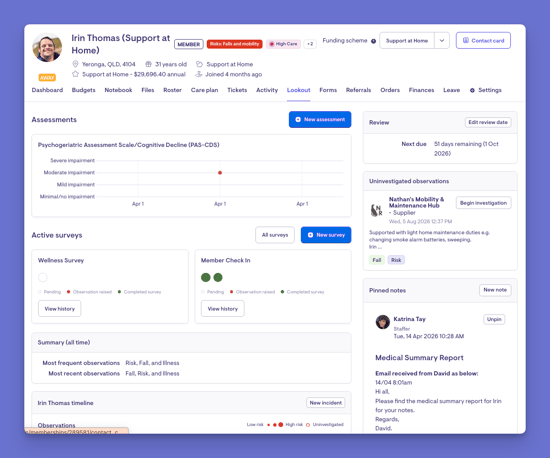
Task: Expand the +2 additional tags badge
Action: tap(310, 44)
